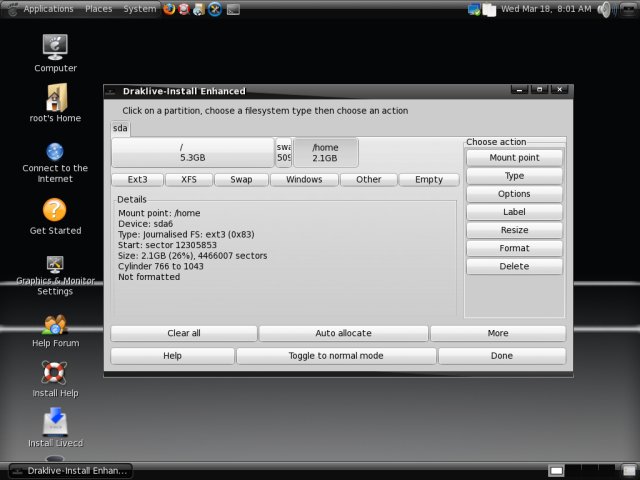Choose the Ext3 filesystem type
640x480 pixels.
point(137,180)
